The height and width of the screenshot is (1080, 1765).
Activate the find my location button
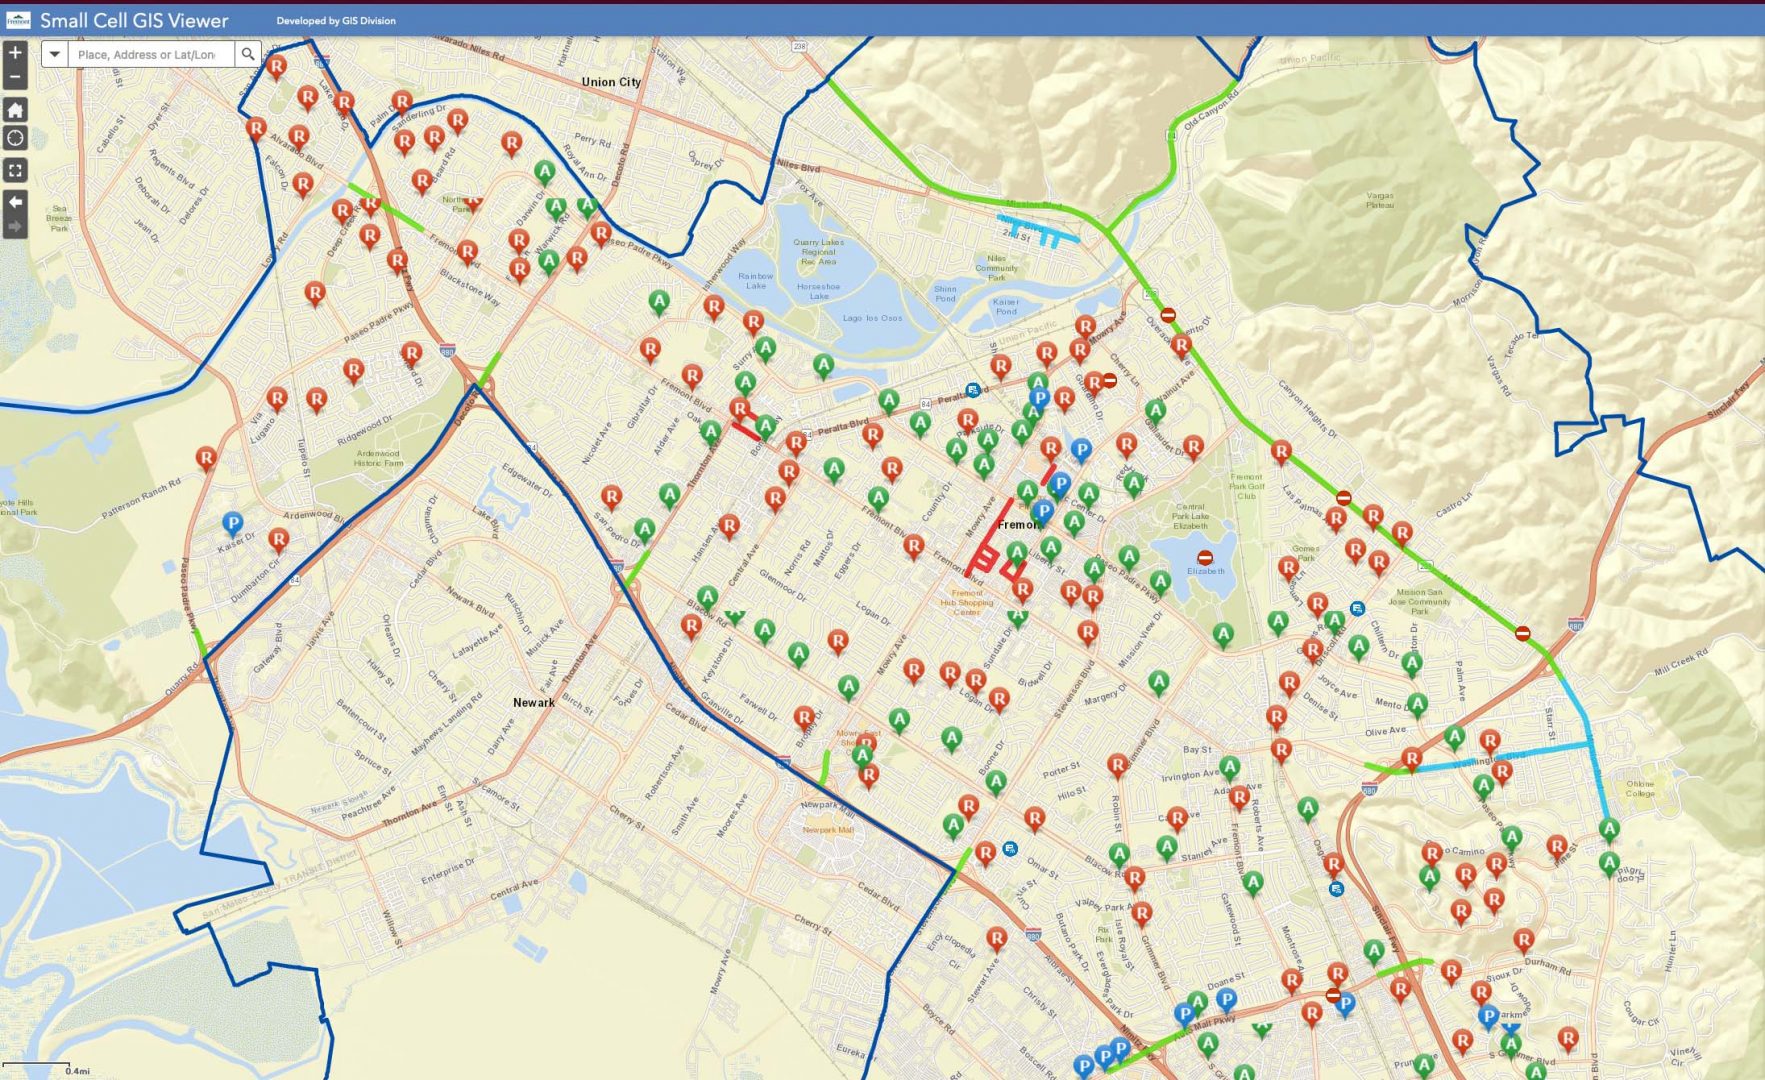tap(15, 138)
